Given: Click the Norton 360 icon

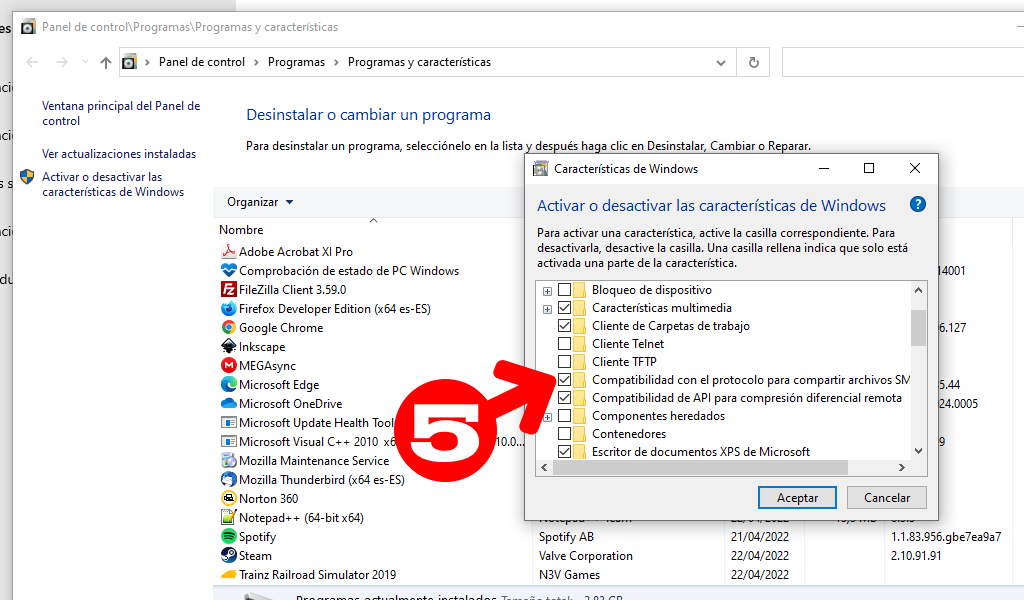Looking at the screenshot, I should (228, 498).
